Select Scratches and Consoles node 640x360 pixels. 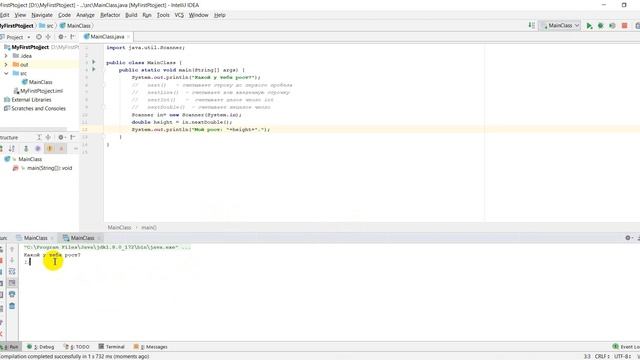coord(35,109)
